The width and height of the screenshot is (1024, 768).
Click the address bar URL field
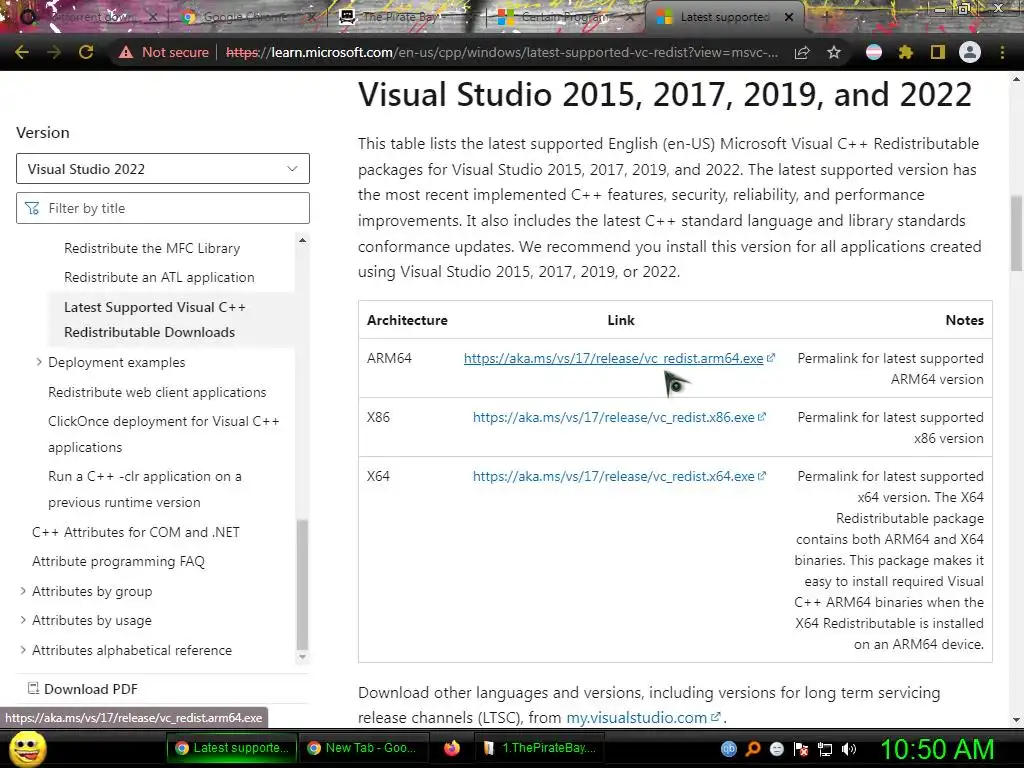pyautogui.click(x=502, y=52)
